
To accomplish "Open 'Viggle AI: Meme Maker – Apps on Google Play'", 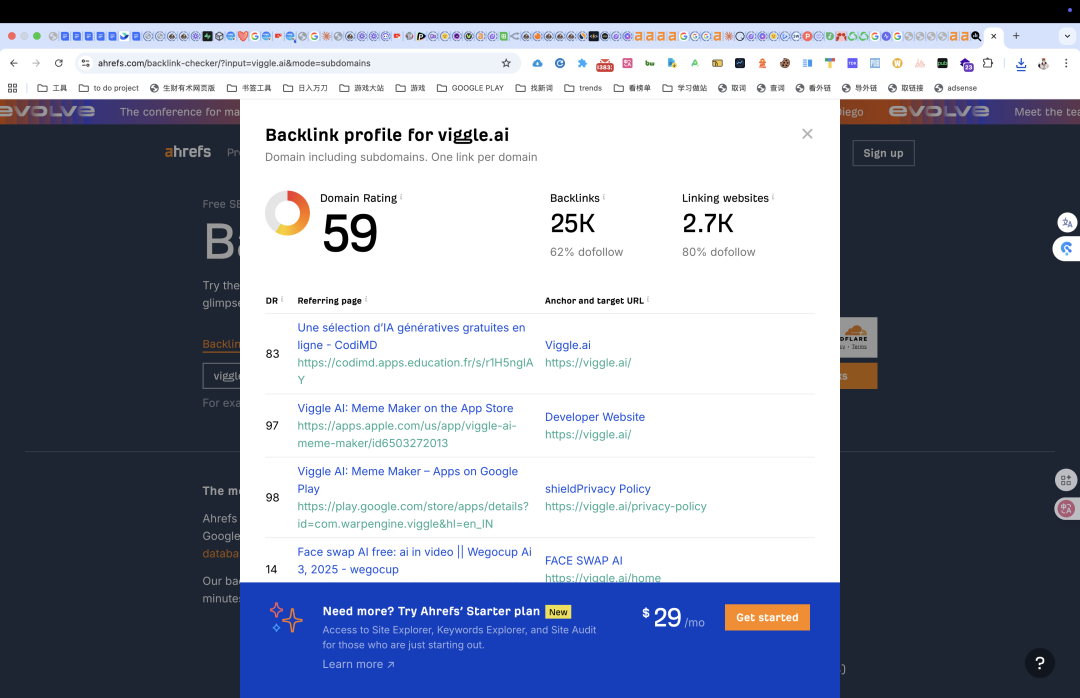I will point(408,480).
